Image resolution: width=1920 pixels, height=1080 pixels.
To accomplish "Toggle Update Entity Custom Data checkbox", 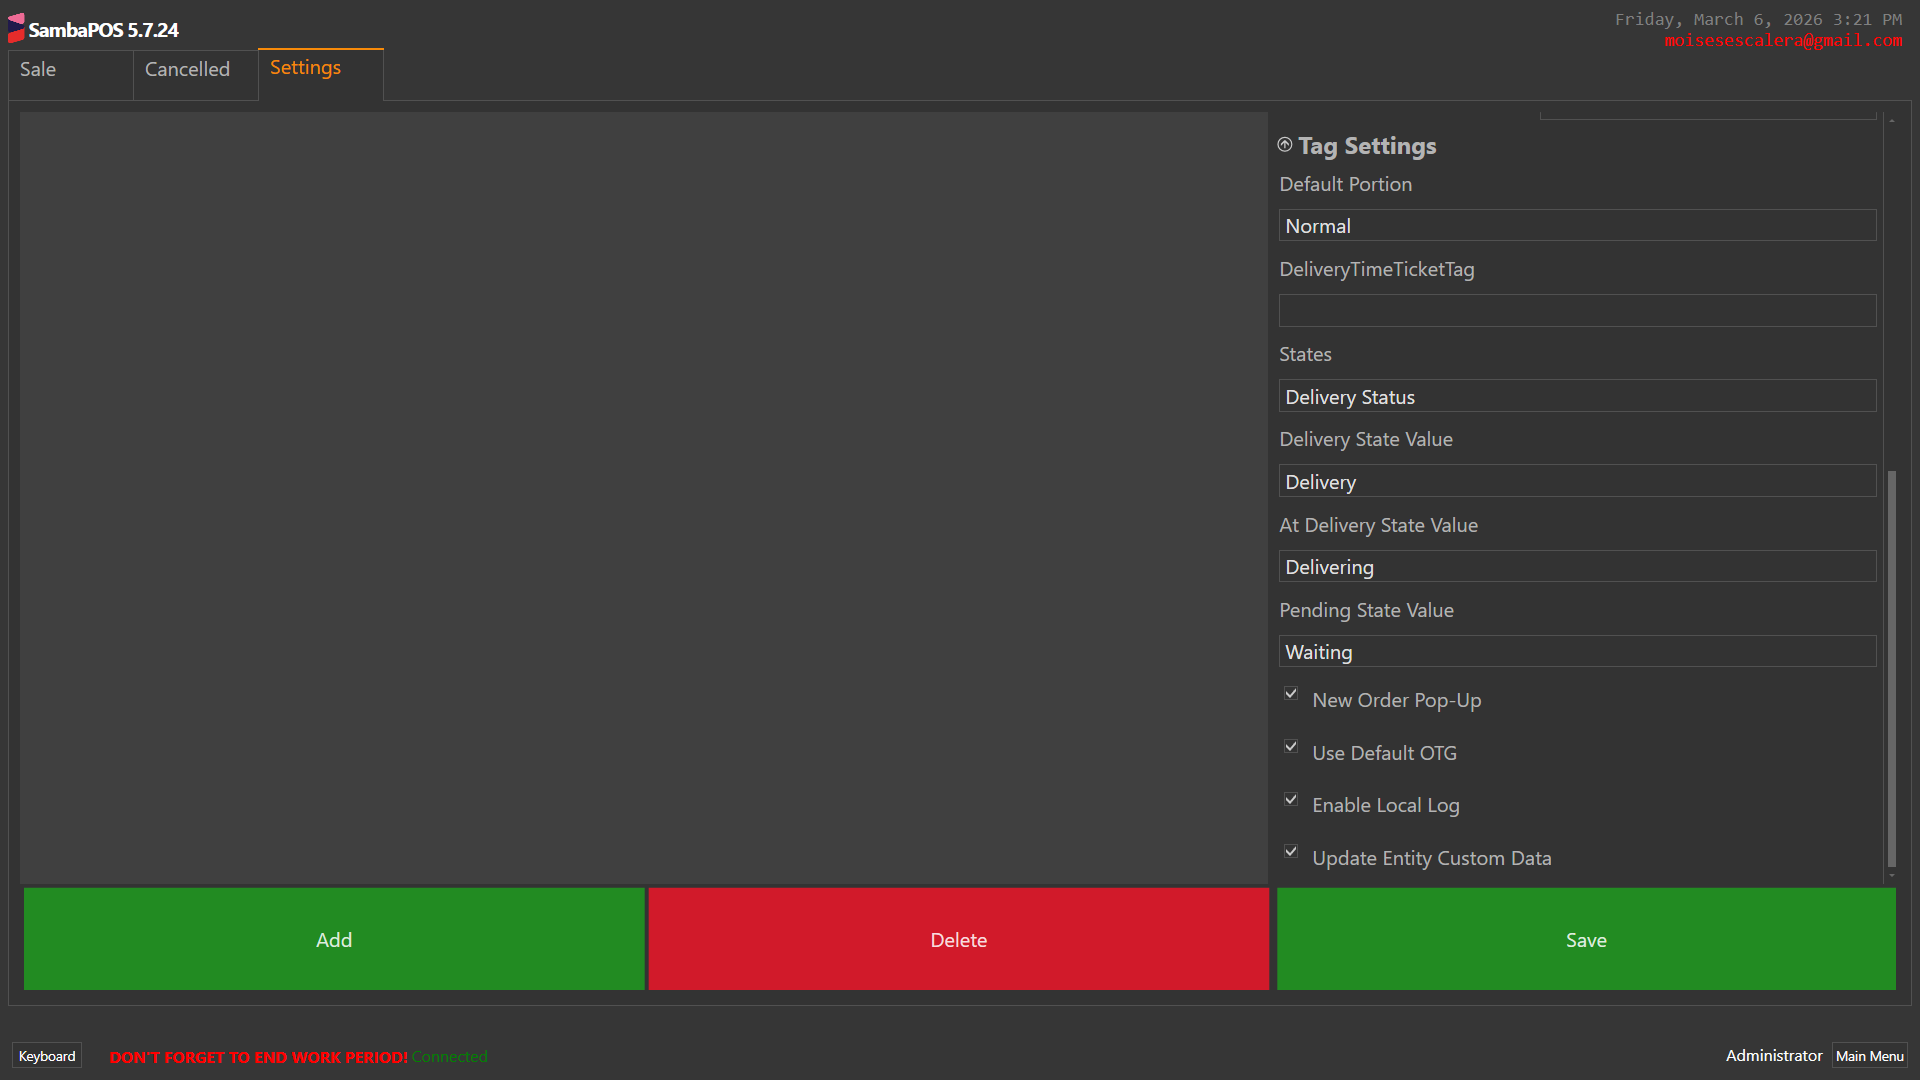I will (1291, 852).
